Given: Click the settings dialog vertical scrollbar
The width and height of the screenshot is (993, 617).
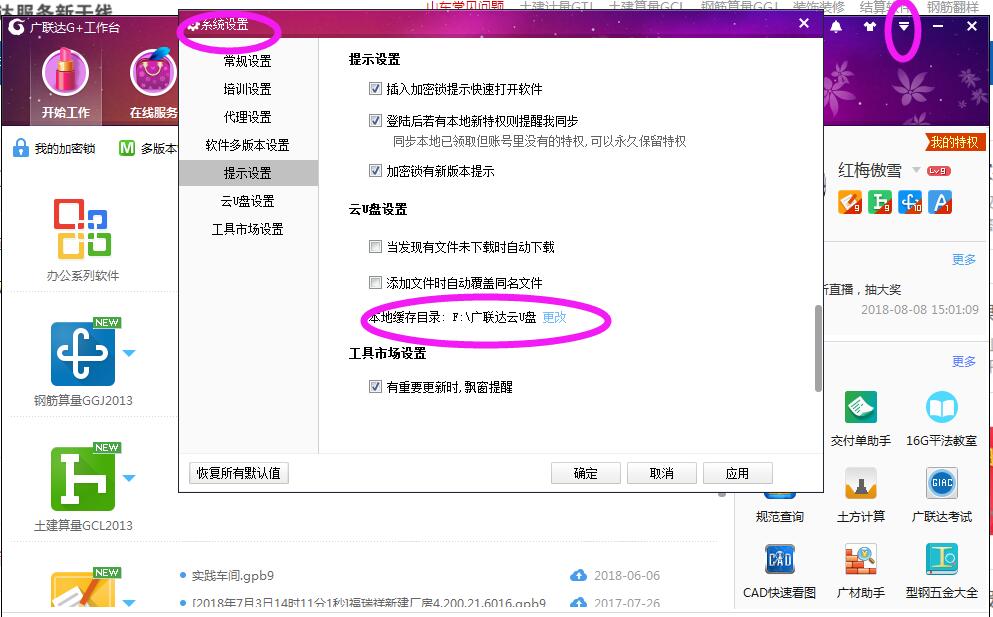Looking at the screenshot, I should tap(818, 348).
